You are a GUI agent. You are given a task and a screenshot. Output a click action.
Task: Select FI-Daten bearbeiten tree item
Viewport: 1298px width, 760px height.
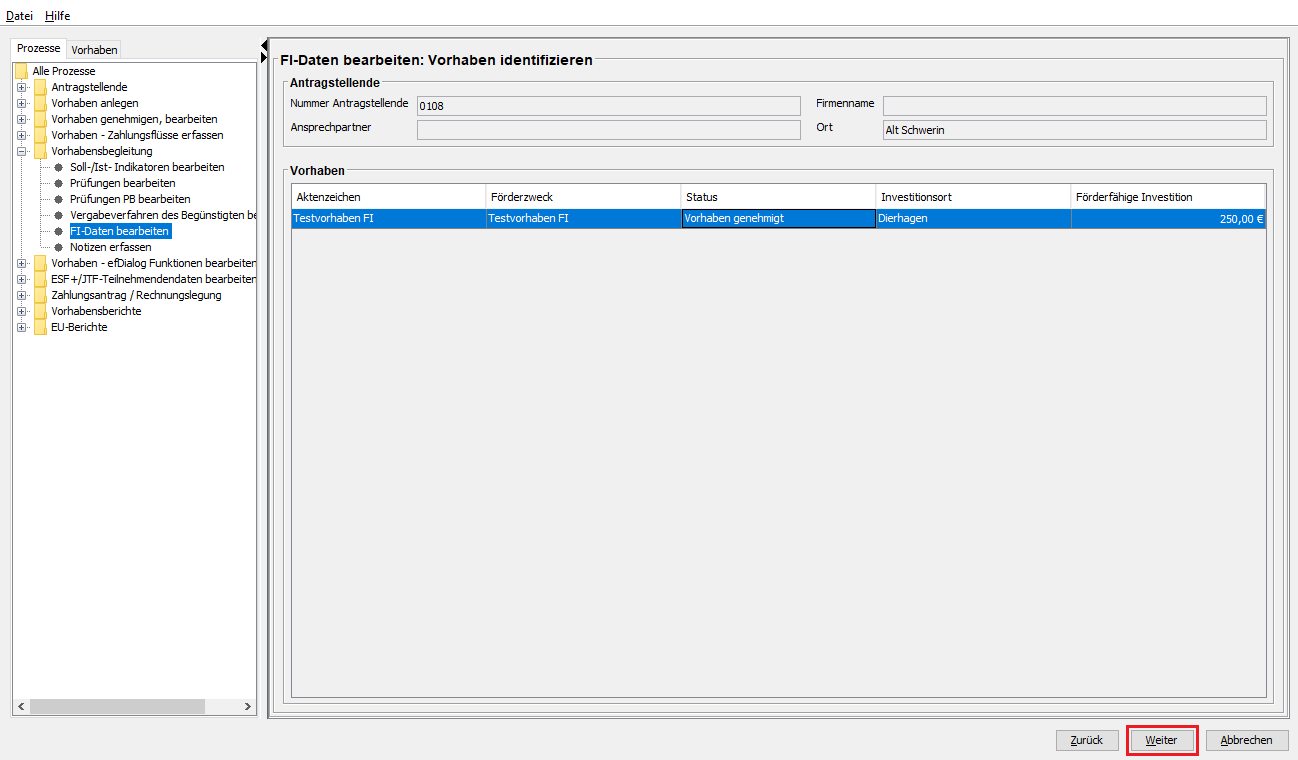click(x=120, y=231)
